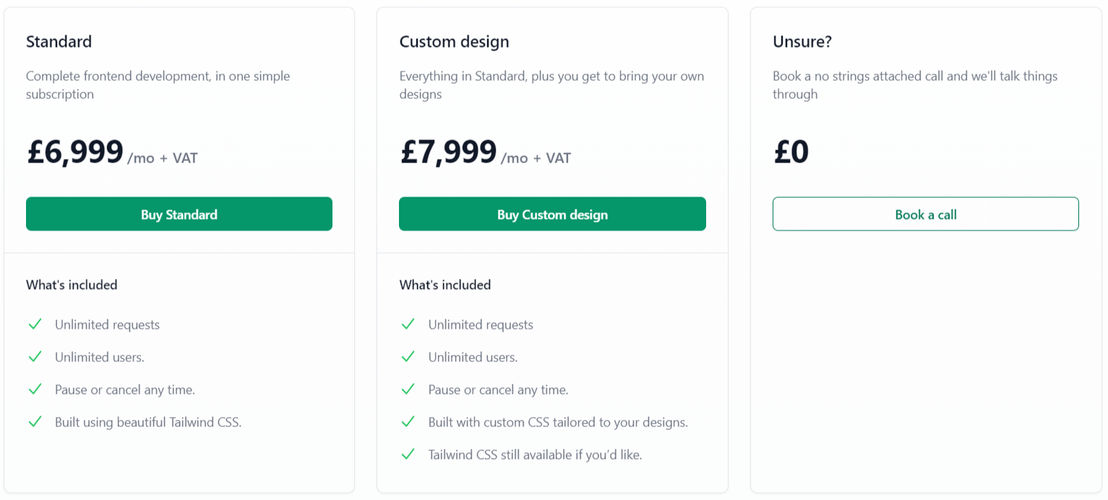Click checkmark beside Standard's Pause or cancel any time
Screen dimensions: 1108x500
tap(35, 389)
